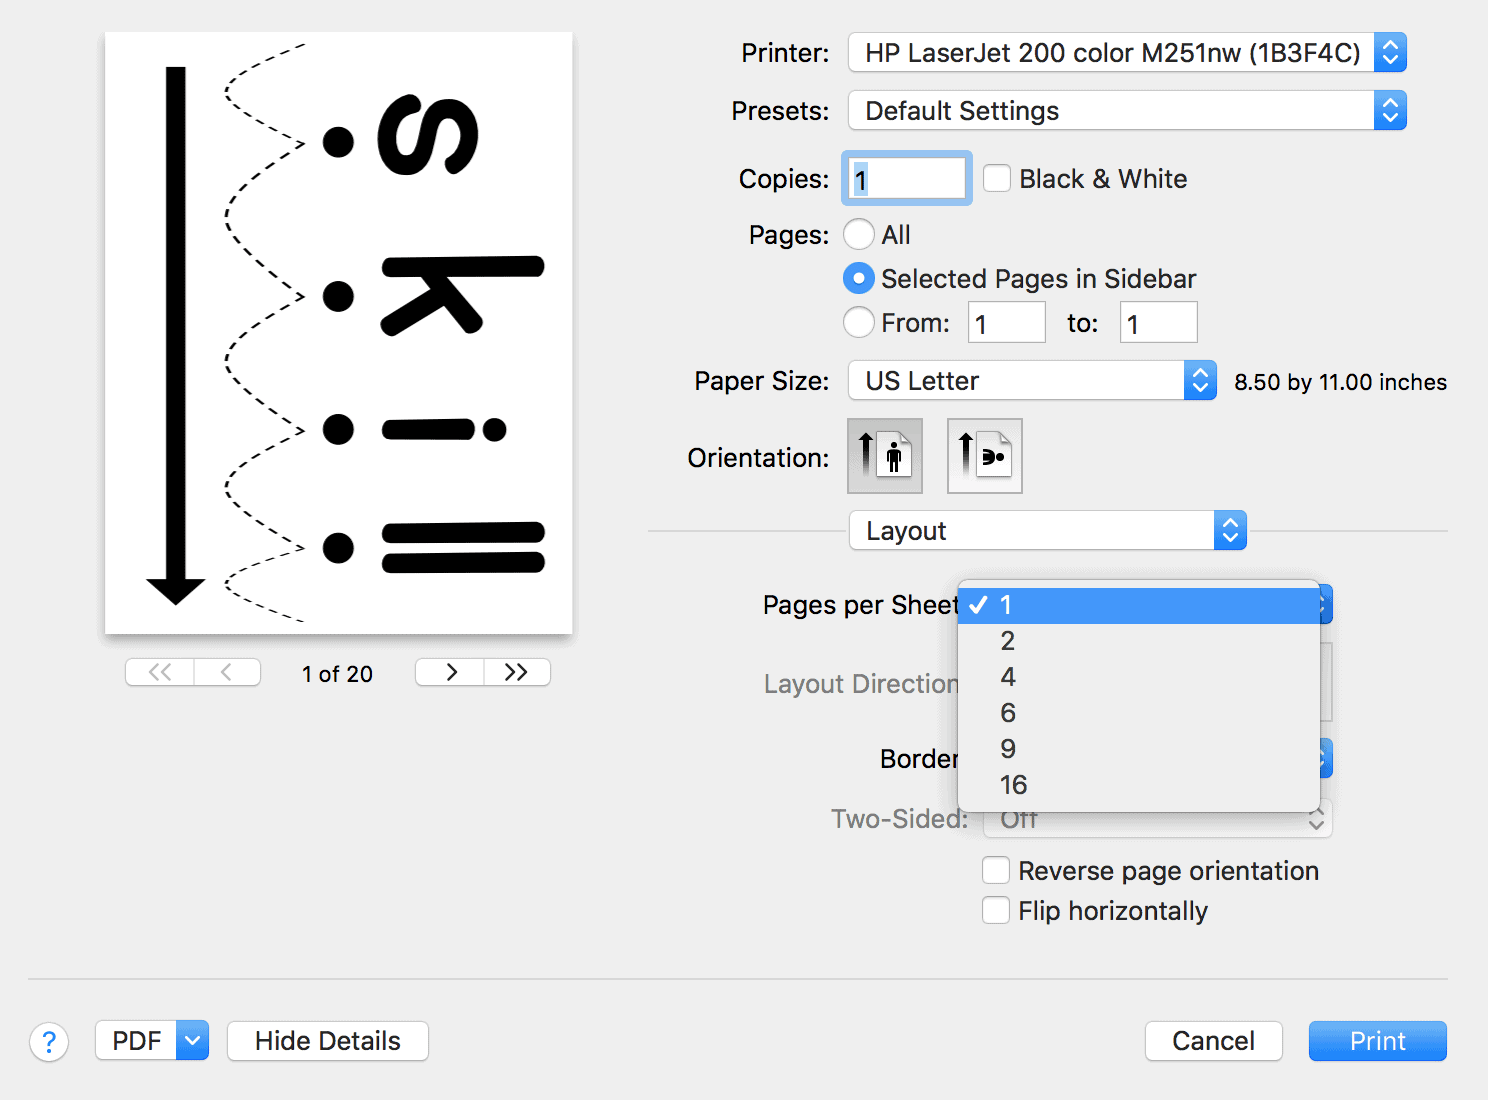Image resolution: width=1488 pixels, height=1100 pixels.
Task: Open the Layout section dropdown
Action: tap(1048, 531)
